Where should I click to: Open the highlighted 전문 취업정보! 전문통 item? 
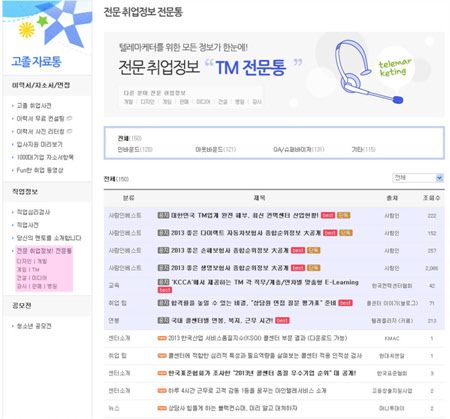pyautogui.click(x=44, y=251)
